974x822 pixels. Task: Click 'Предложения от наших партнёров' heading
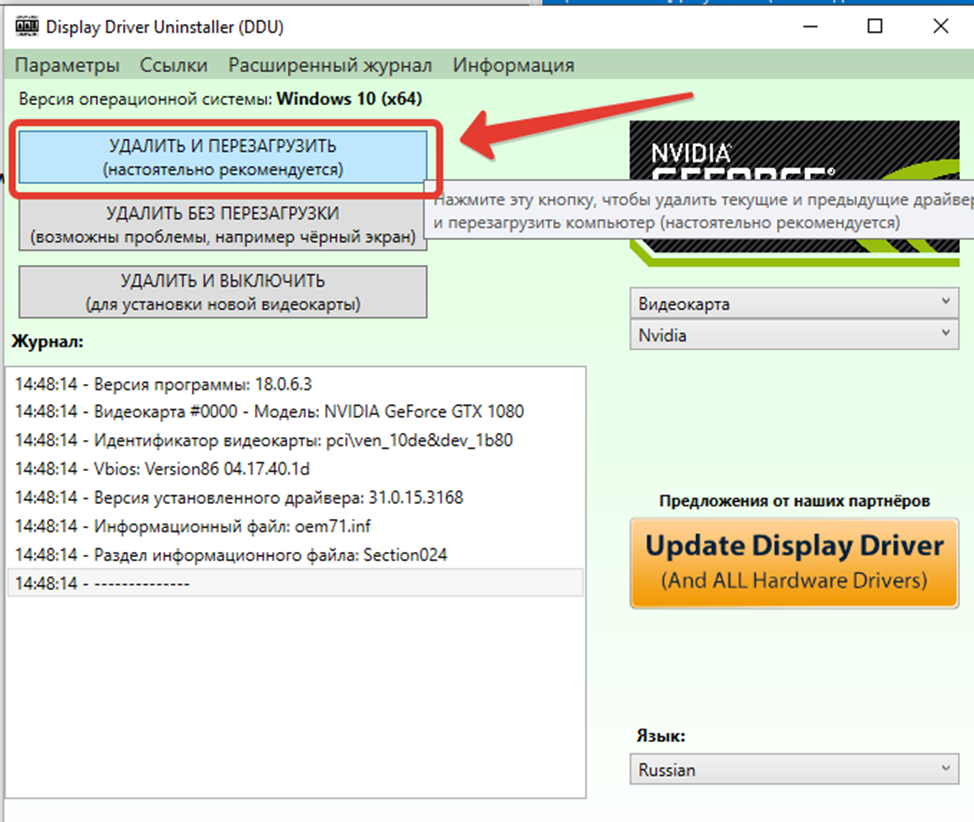(x=794, y=501)
